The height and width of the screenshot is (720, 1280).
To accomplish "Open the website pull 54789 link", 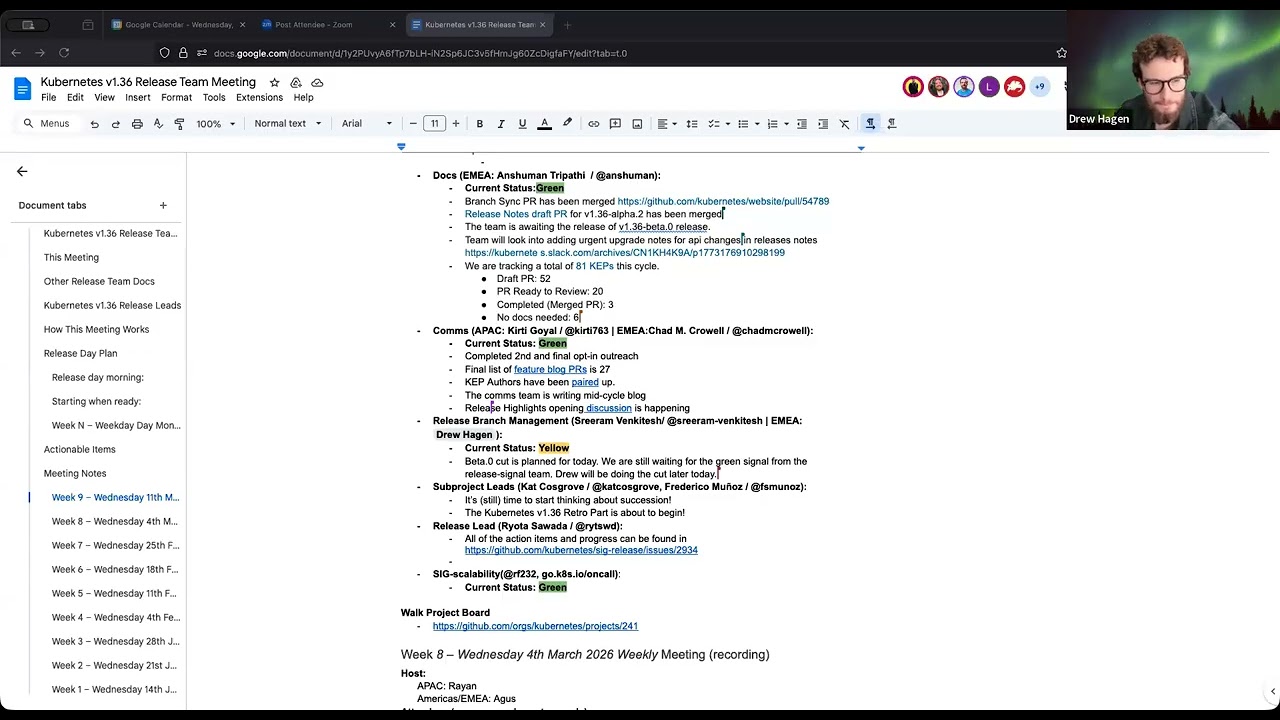I will 723,201.
